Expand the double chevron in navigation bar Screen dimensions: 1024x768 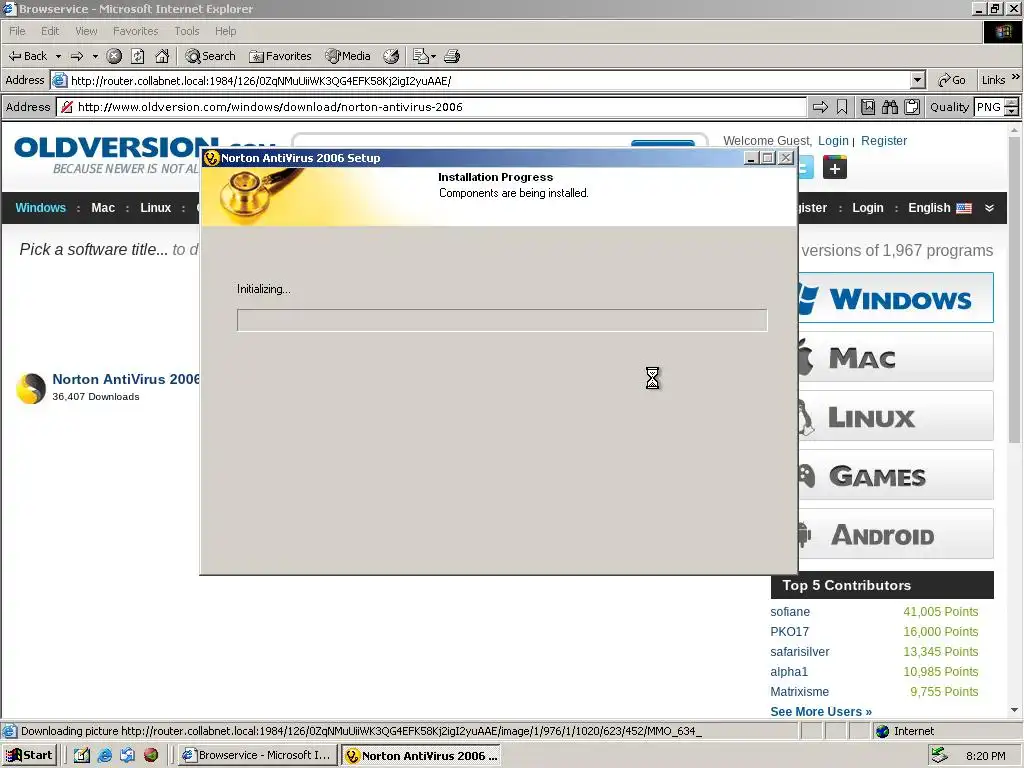[x=989, y=208]
